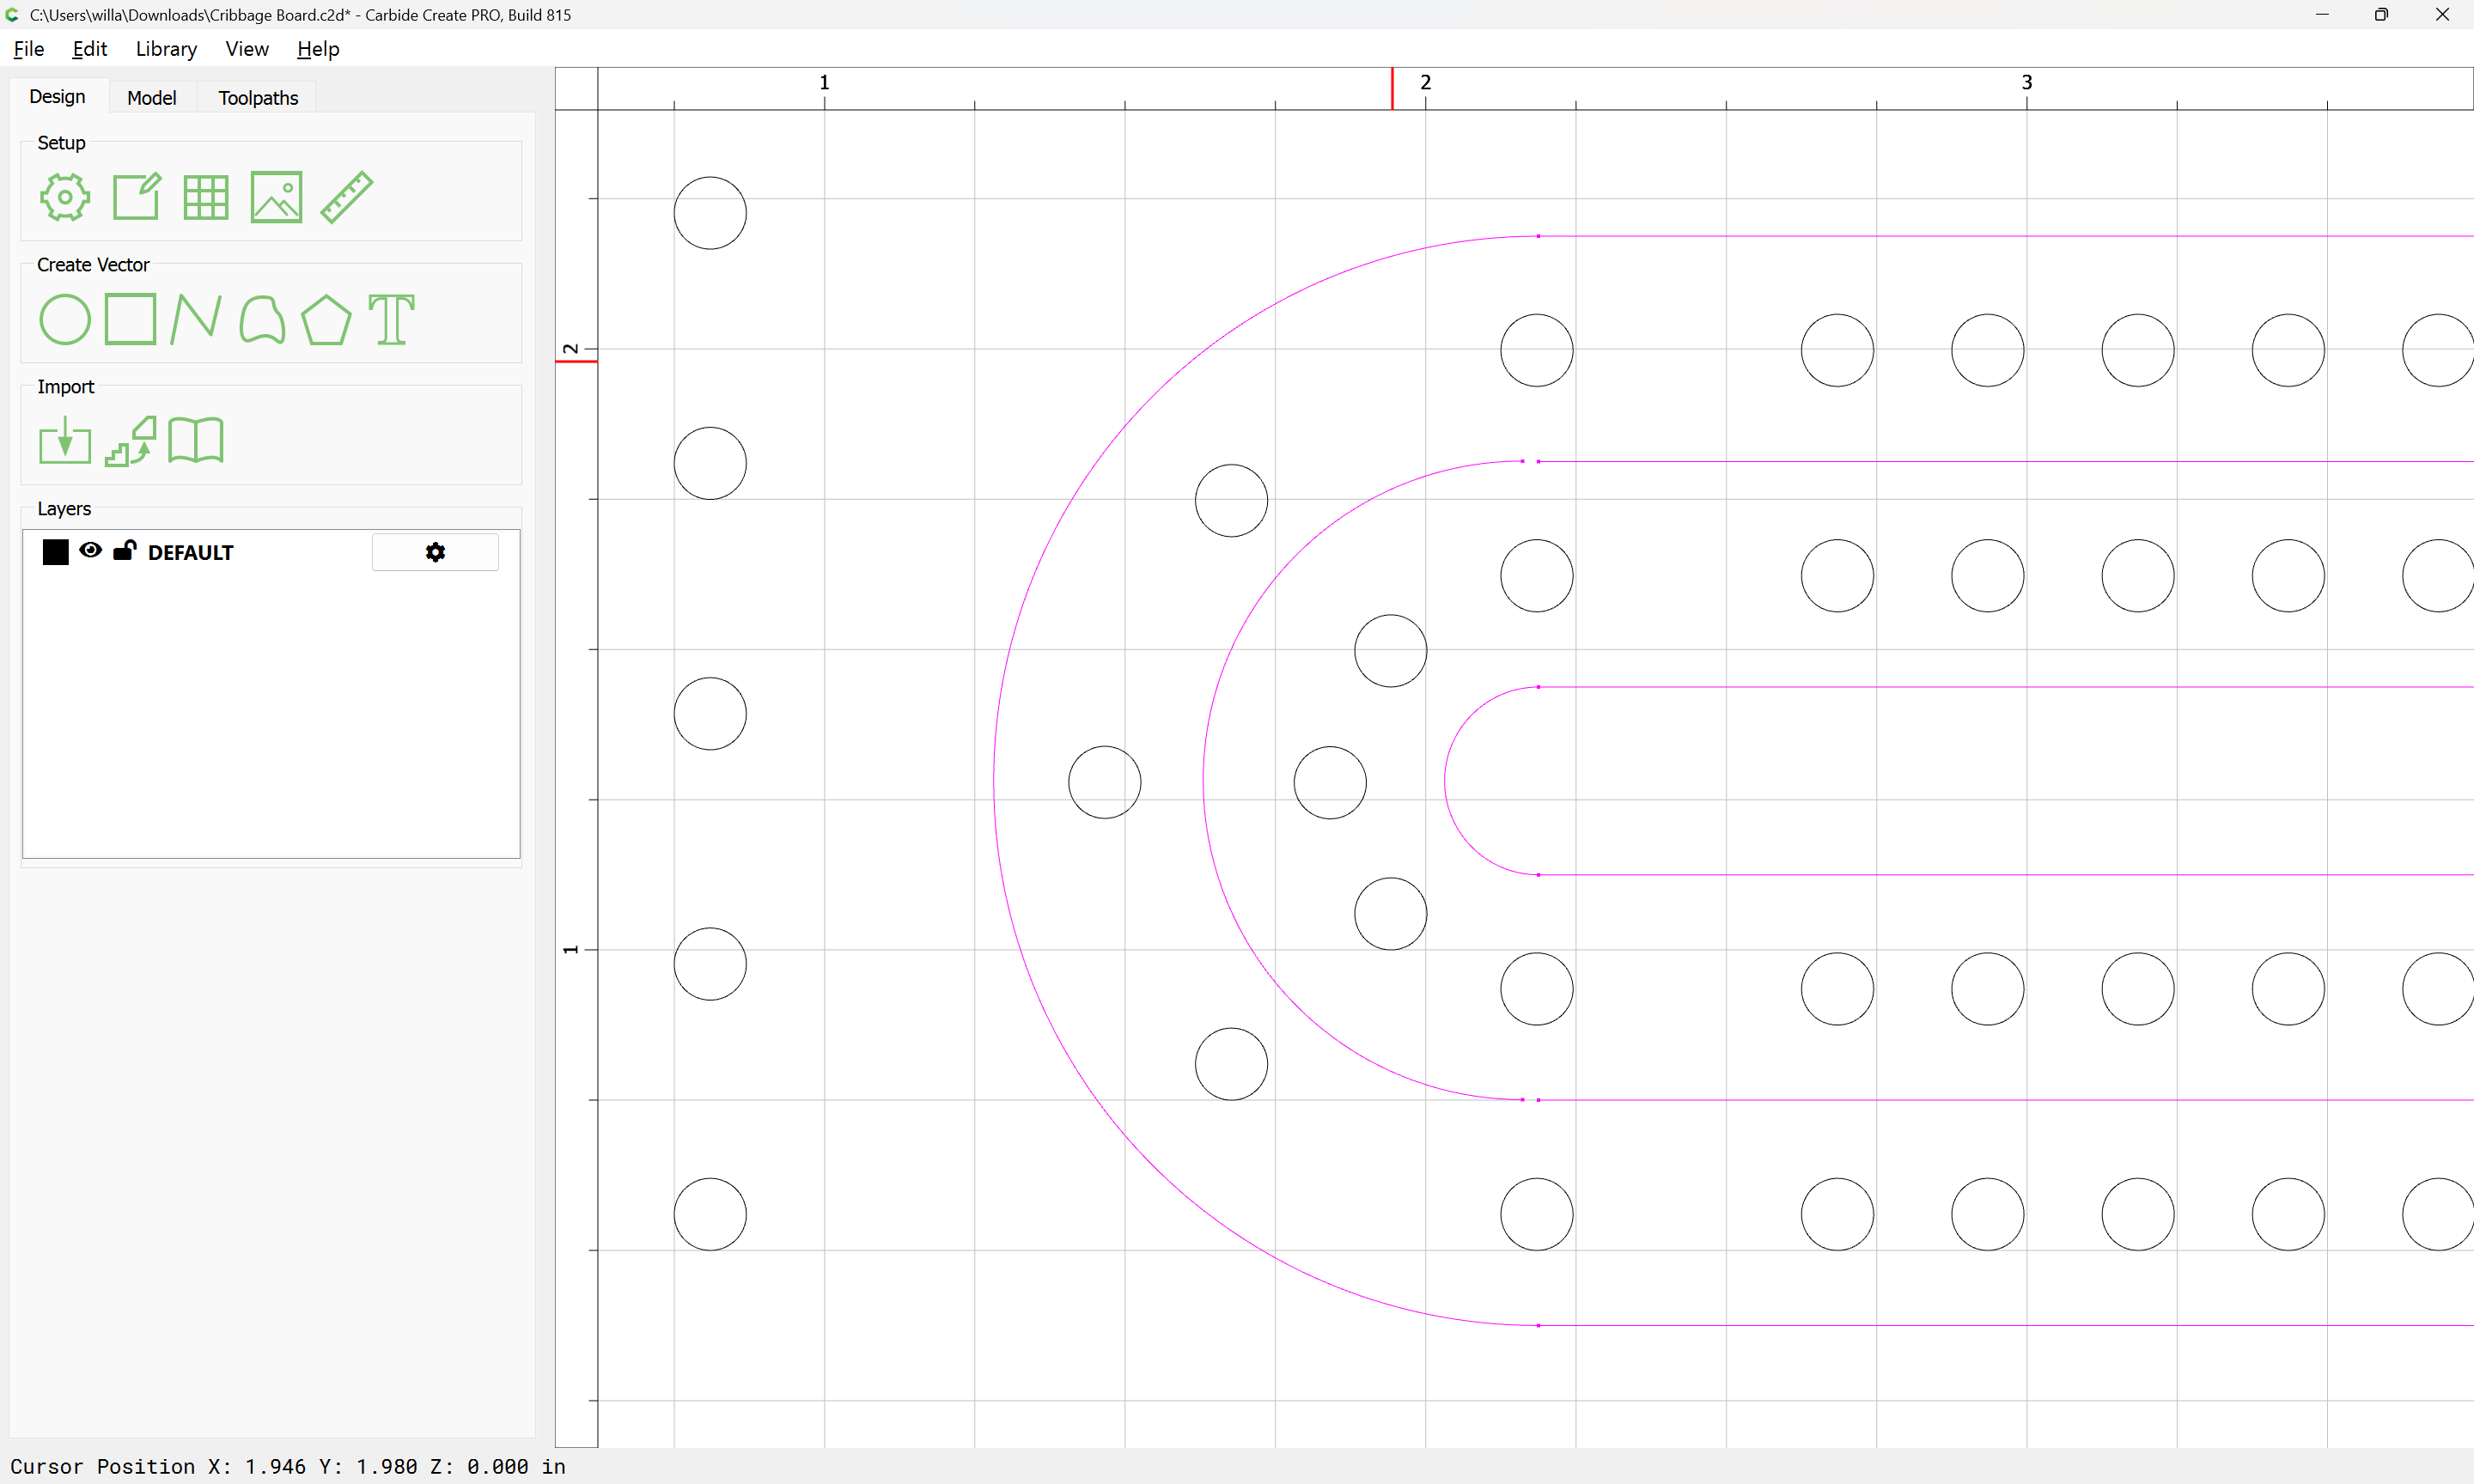Image resolution: width=2474 pixels, height=1484 pixels.
Task: Switch to the Design tab
Action: (x=57, y=97)
